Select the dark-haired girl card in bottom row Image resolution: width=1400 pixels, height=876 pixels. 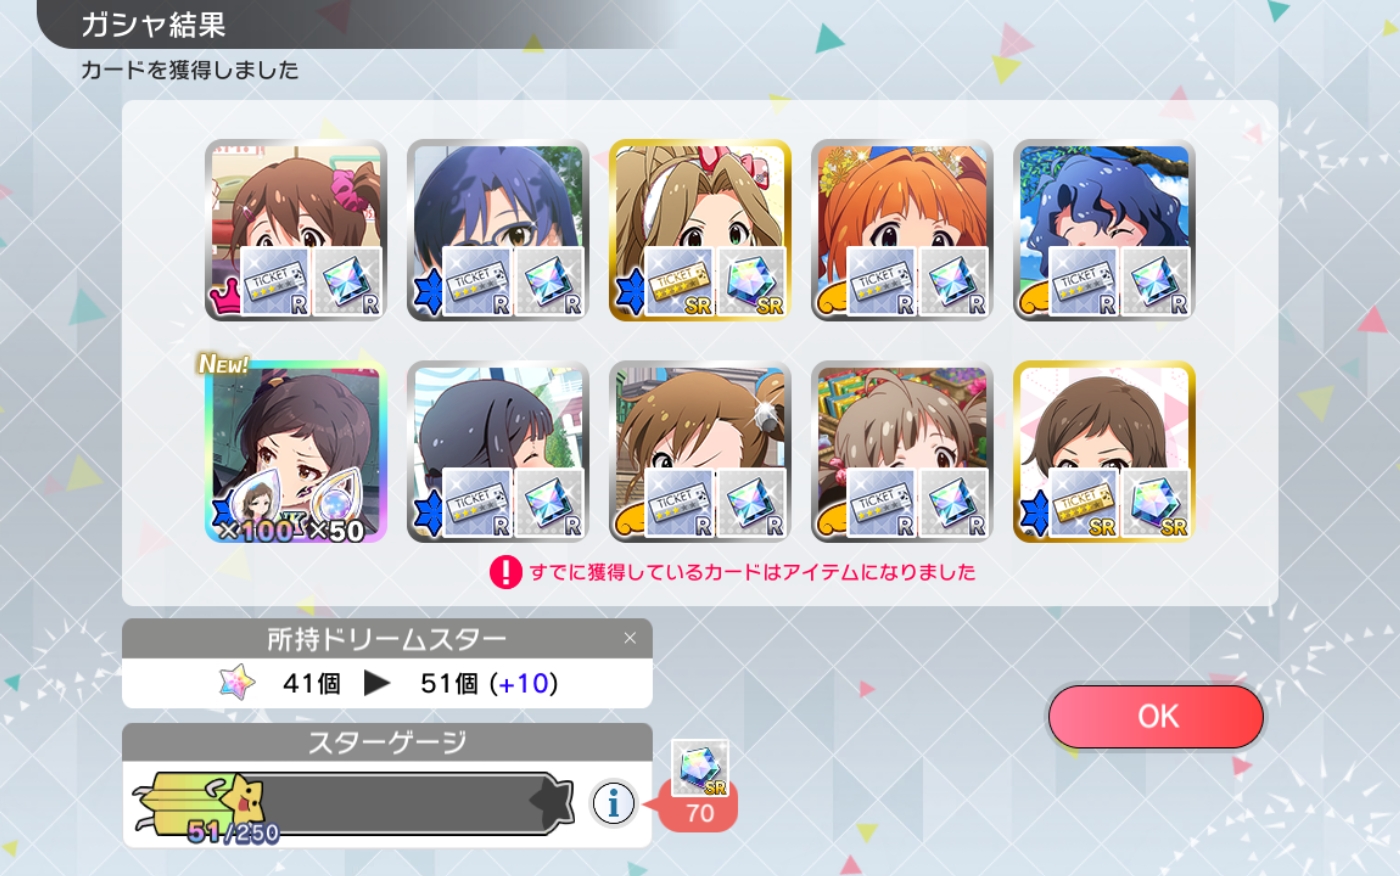point(498,453)
